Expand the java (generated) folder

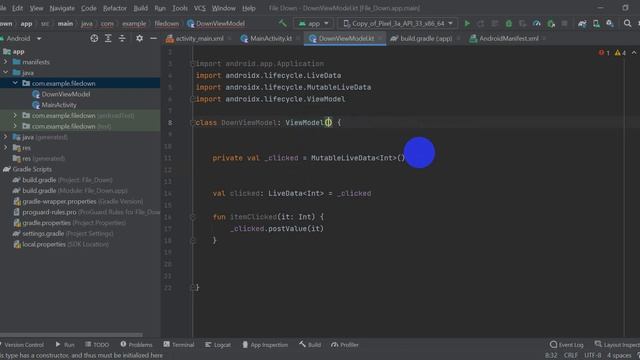coord(6,137)
